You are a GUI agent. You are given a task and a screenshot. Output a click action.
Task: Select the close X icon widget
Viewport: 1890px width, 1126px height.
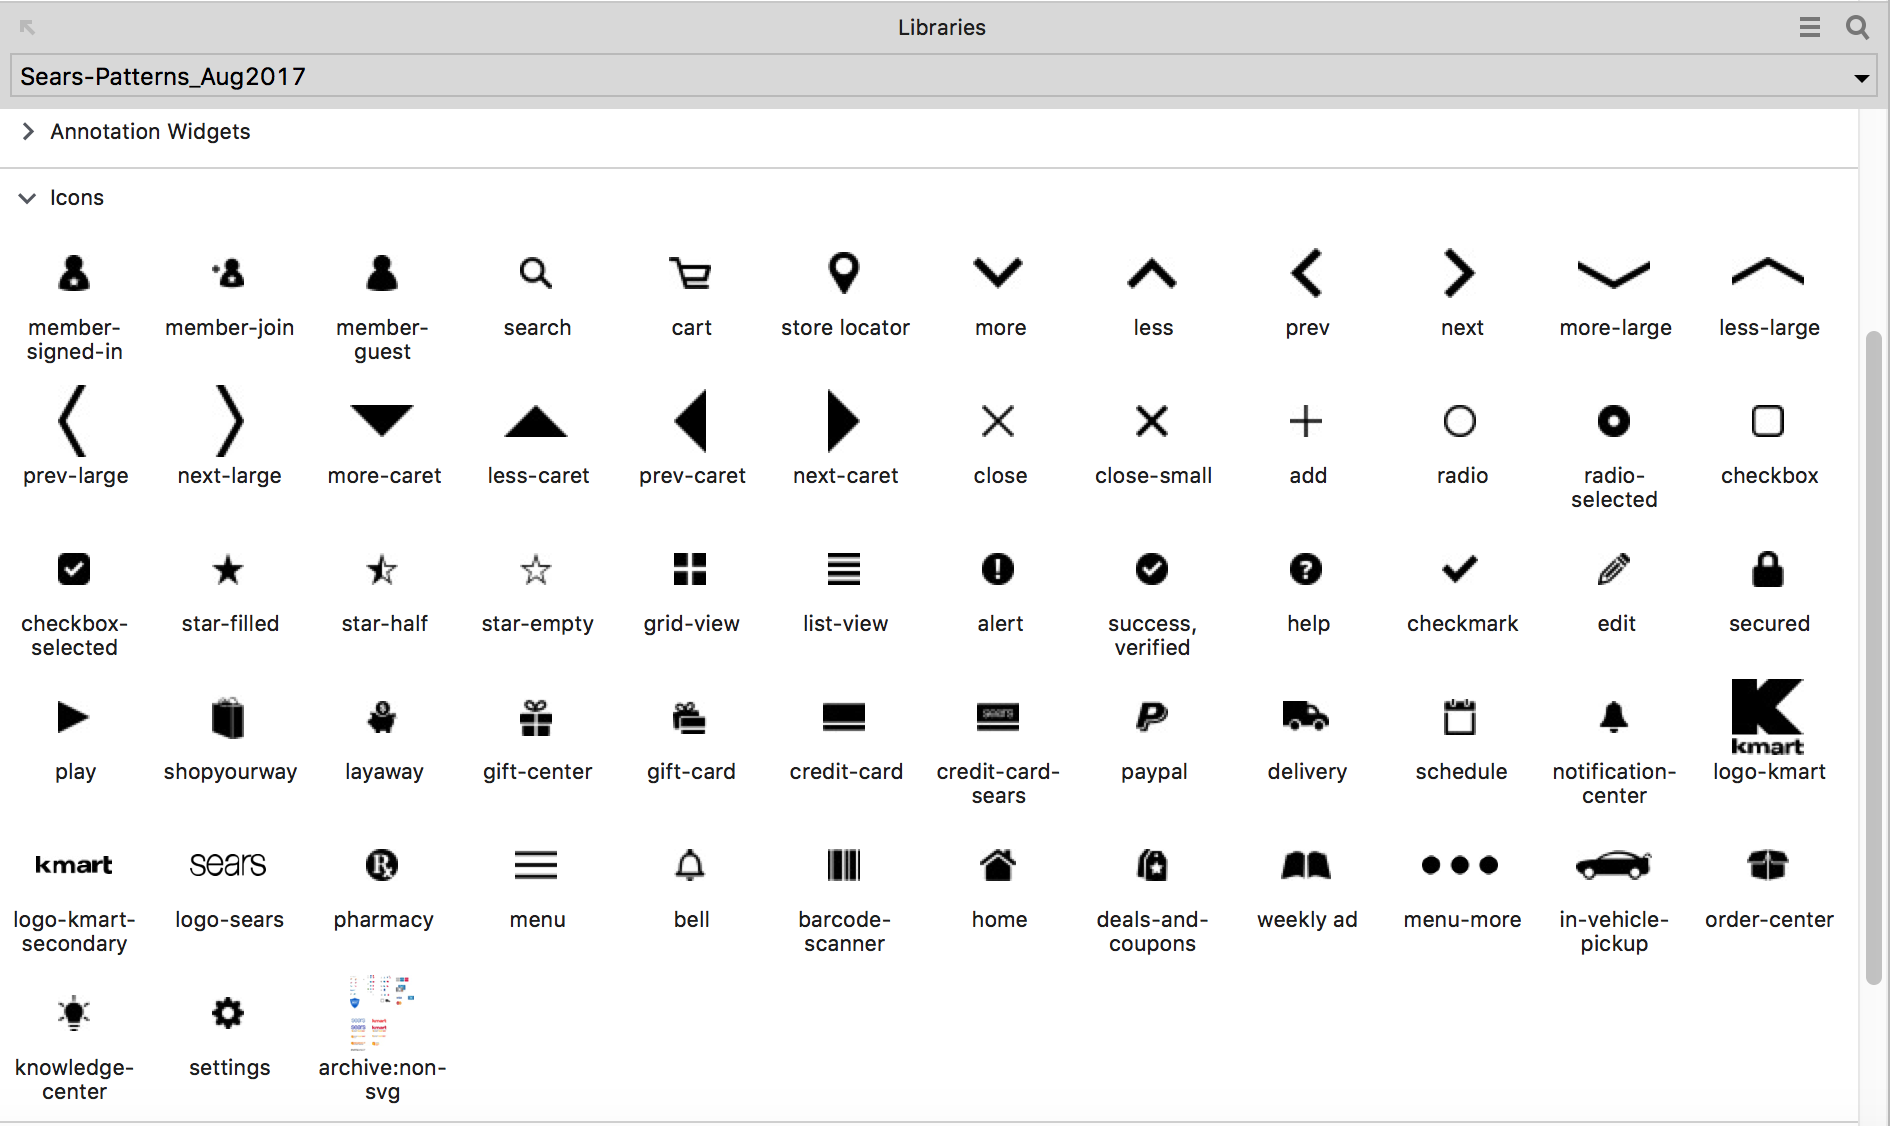(998, 421)
